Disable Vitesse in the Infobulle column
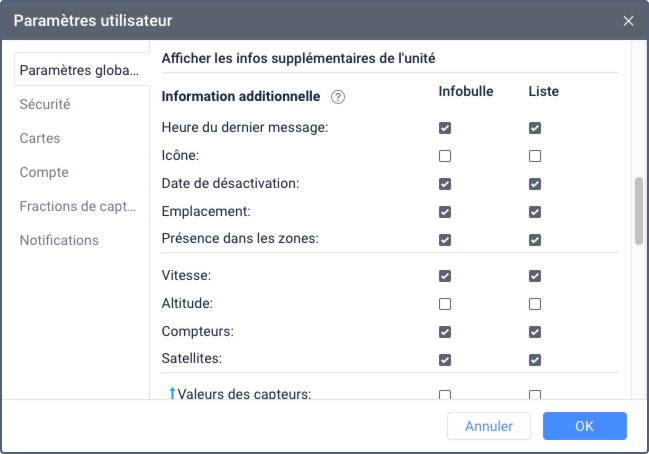 point(445,276)
